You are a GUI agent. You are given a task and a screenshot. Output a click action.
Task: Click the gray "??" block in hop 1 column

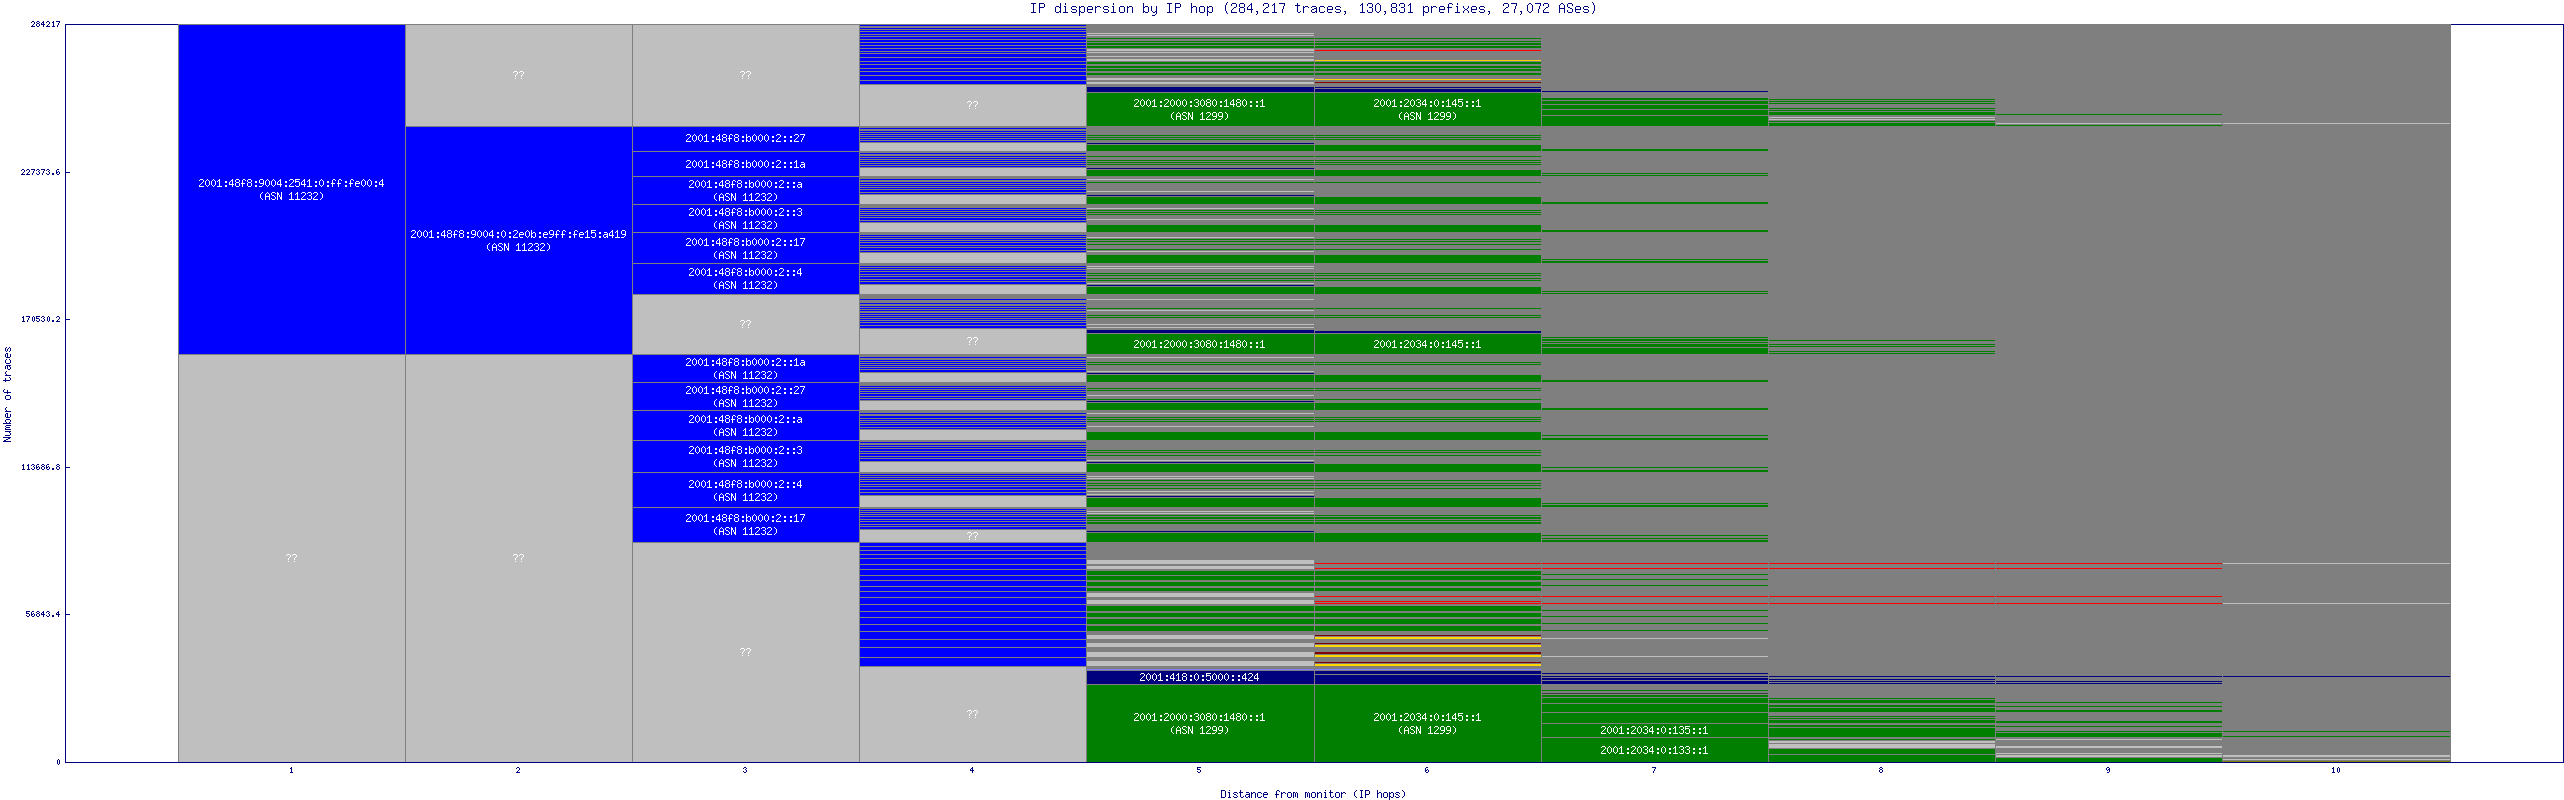[x=291, y=558]
